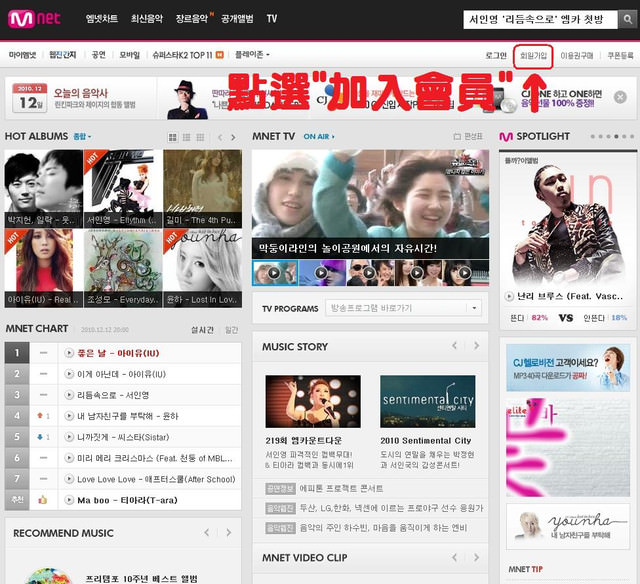Open 쿠폰등록 link
640x584 pixels.
[620, 56]
